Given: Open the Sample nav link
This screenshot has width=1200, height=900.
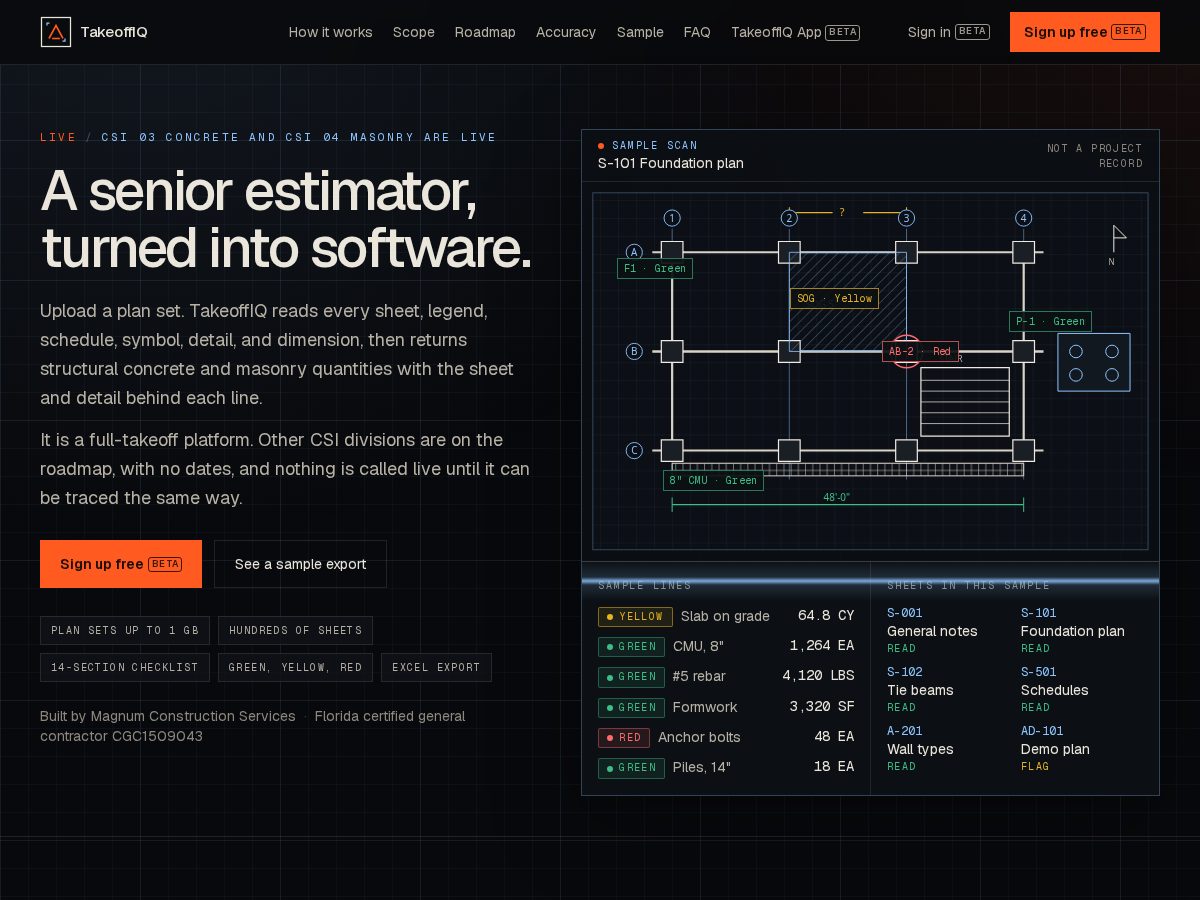Looking at the screenshot, I should [x=640, y=32].
